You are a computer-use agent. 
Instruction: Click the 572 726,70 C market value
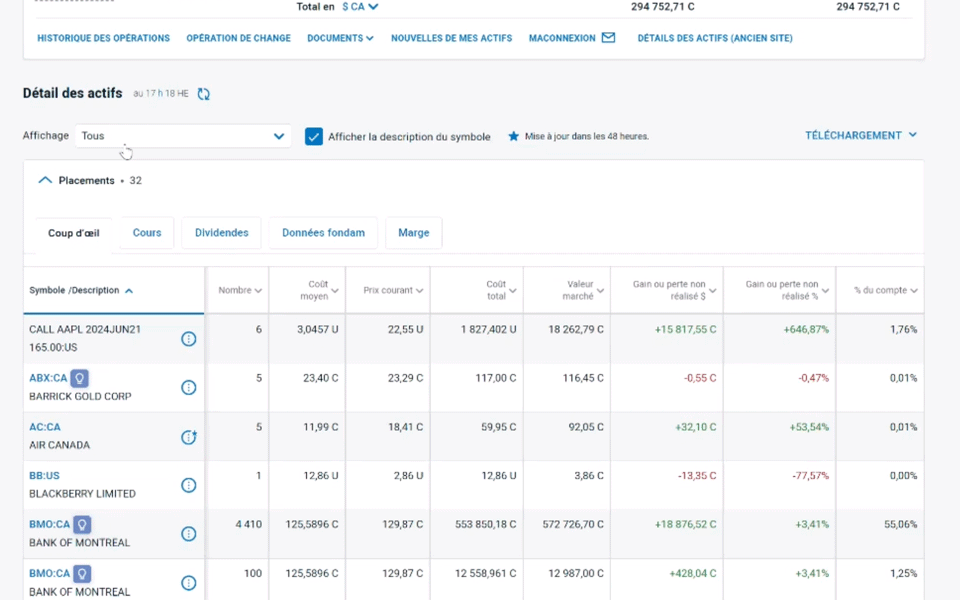573,525
